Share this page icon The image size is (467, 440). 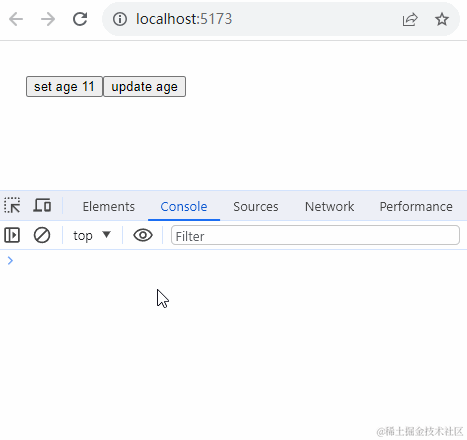410,19
